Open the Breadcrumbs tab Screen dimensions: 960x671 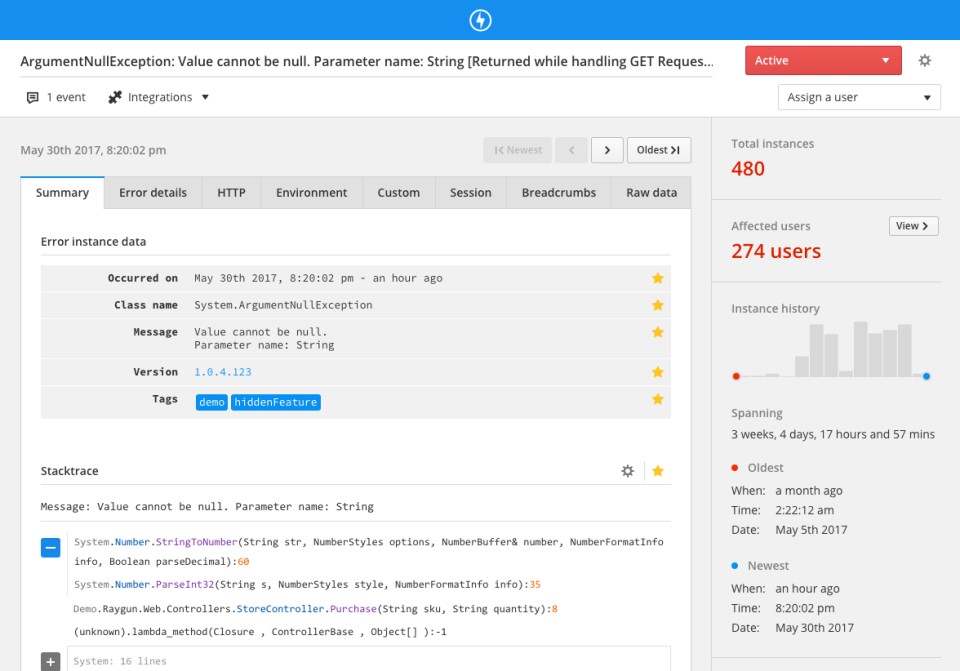pos(559,193)
